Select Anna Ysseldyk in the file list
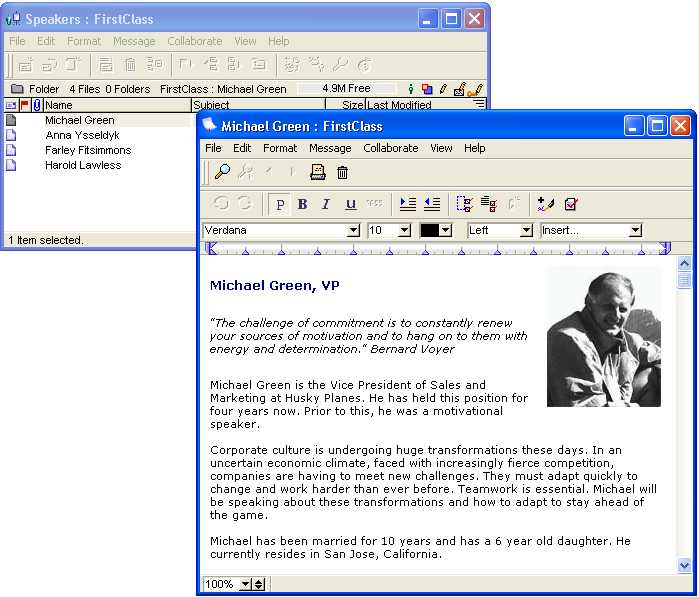Image resolution: width=699 pixels, height=597 pixels. coord(80,135)
